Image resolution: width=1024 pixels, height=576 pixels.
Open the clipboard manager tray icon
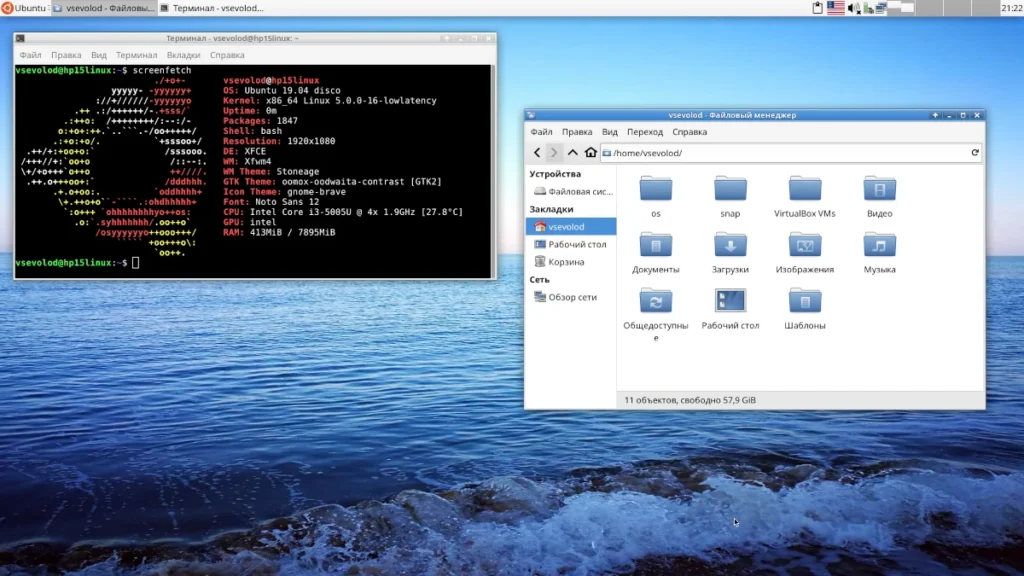(x=817, y=8)
